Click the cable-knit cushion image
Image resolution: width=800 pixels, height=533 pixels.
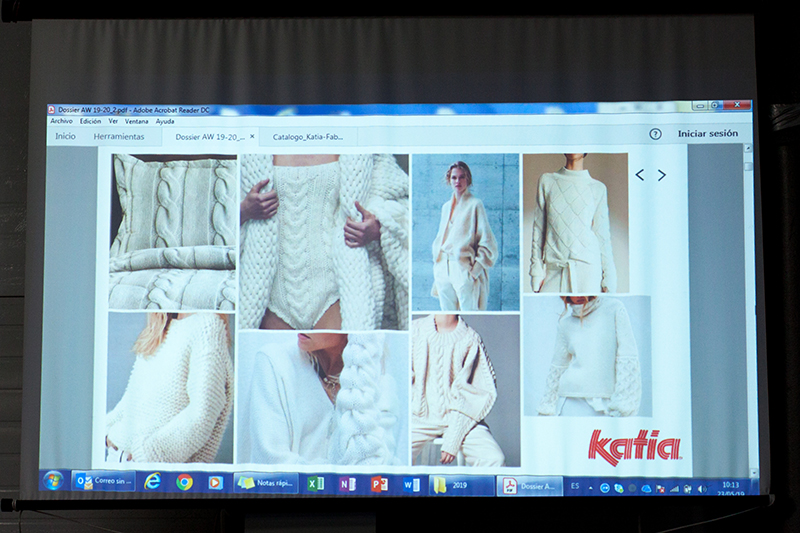click(173, 232)
